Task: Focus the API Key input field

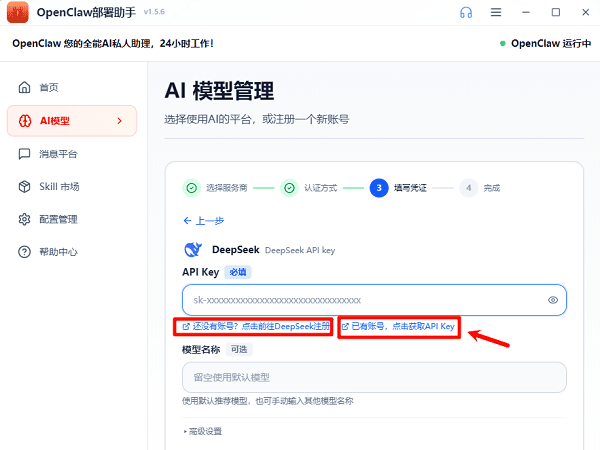Action: click(x=374, y=300)
